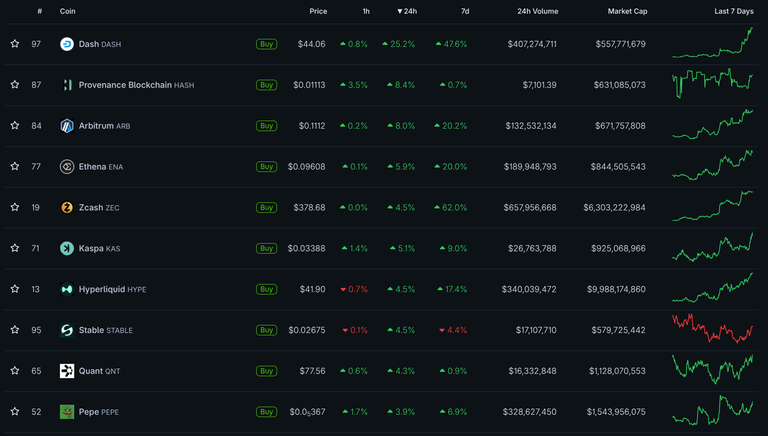Toggle Hyperliquid watchlist star

coord(15,289)
